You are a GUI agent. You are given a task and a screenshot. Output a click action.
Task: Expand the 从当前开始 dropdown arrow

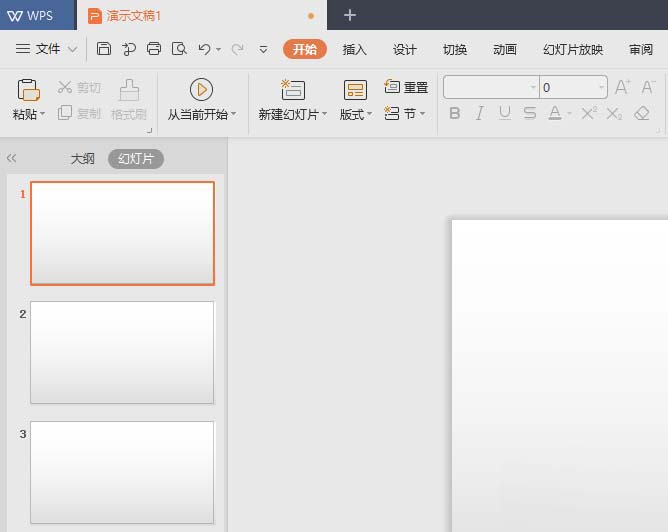233,114
